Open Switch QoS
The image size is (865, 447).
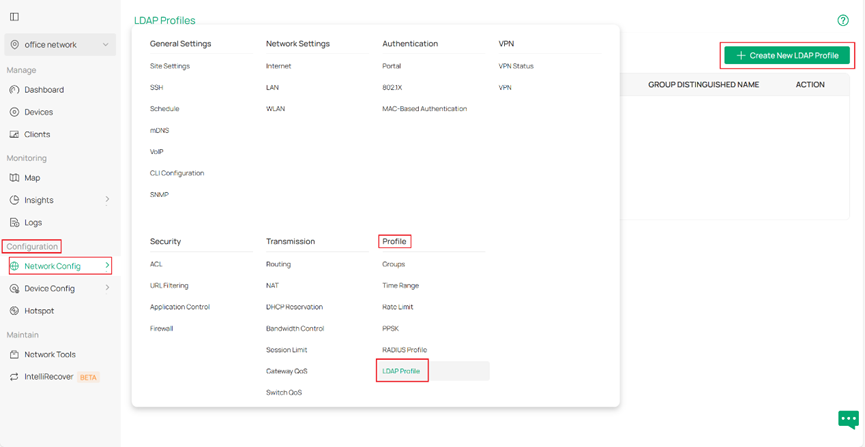click(284, 392)
